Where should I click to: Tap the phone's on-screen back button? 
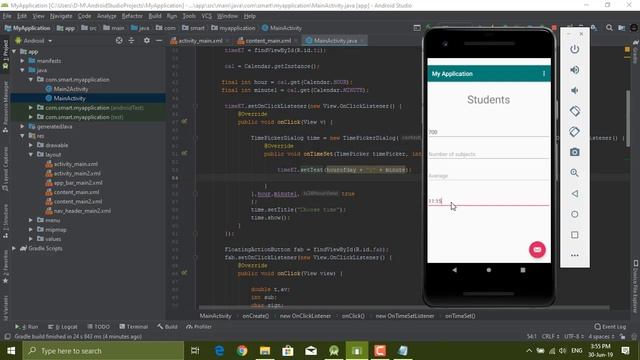tap(455, 270)
